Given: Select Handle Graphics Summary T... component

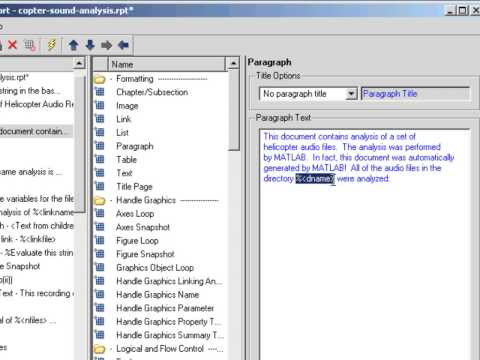Looking at the screenshot, I should [170, 335].
